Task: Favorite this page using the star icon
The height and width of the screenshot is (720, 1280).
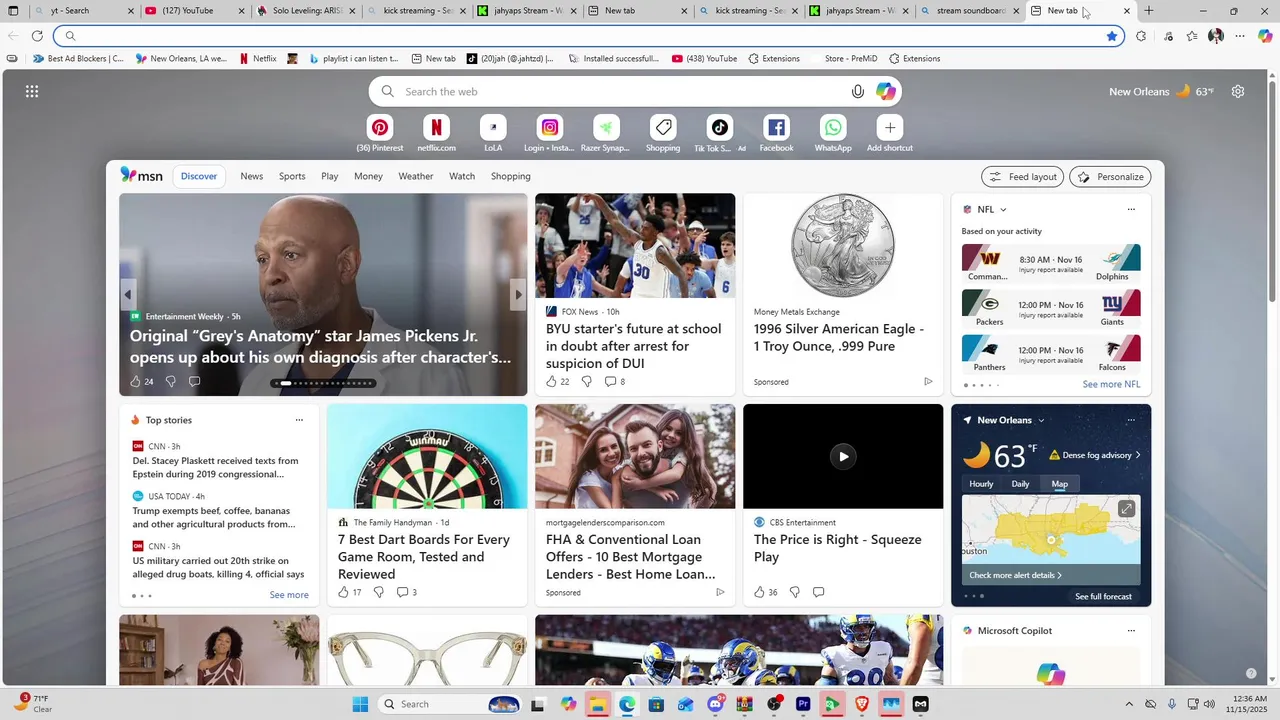Action: (x=1112, y=36)
